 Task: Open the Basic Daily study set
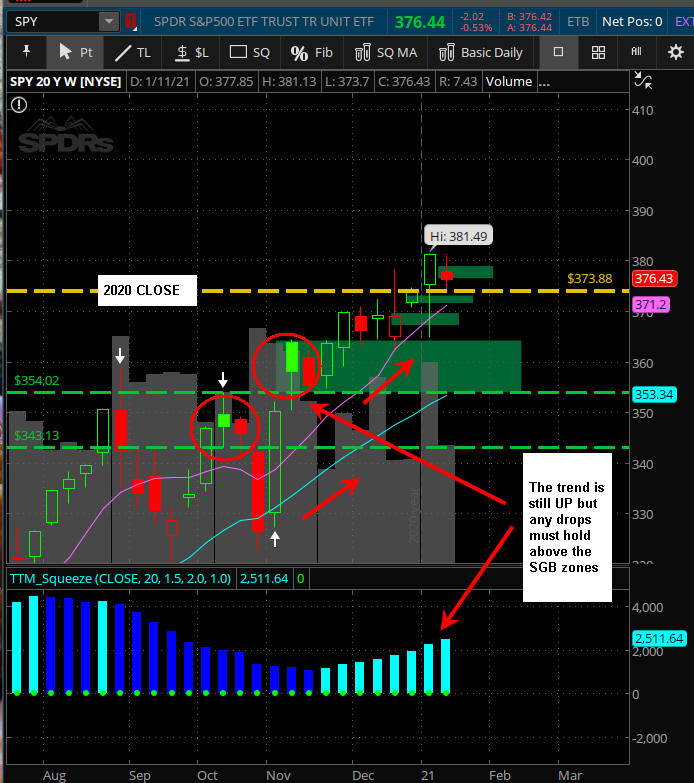click(481, 52)
